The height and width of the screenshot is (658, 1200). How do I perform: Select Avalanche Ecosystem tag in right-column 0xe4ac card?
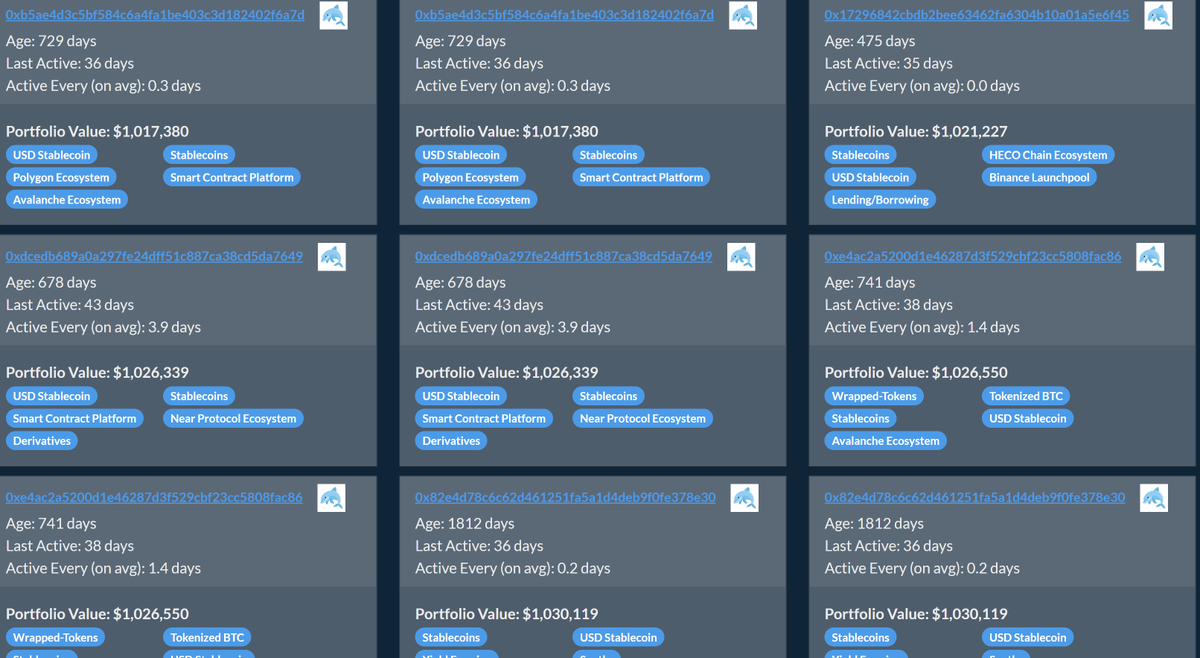click(x=886, y=440)
